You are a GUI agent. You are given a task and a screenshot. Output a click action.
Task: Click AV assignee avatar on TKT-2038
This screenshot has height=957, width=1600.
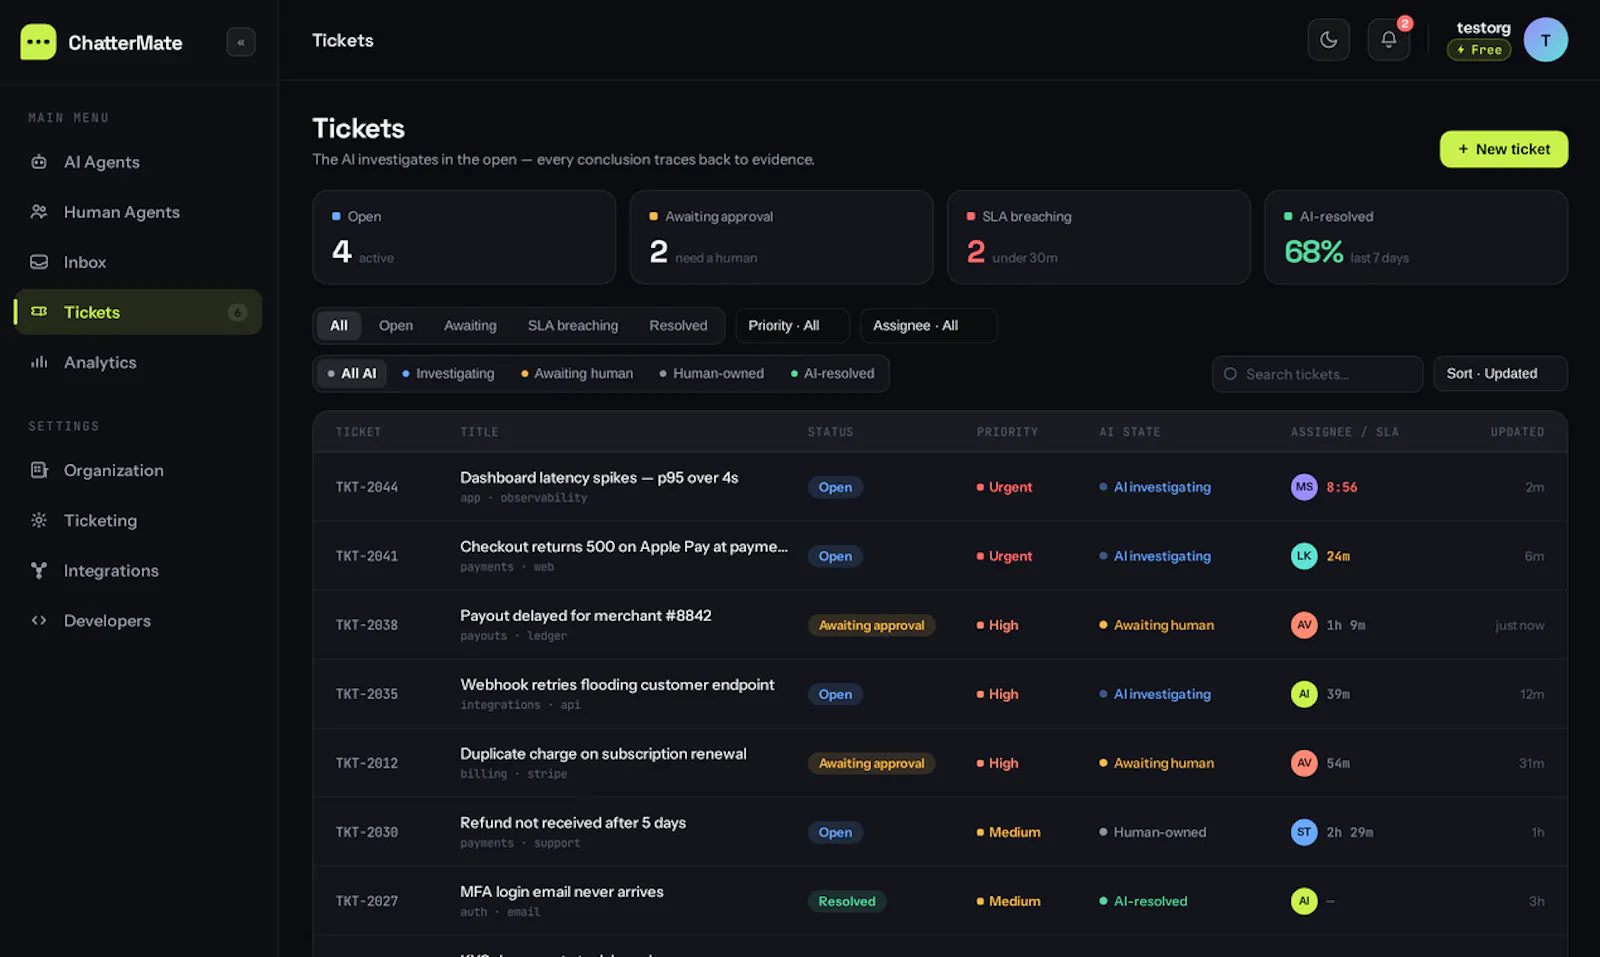point(1304,625)
